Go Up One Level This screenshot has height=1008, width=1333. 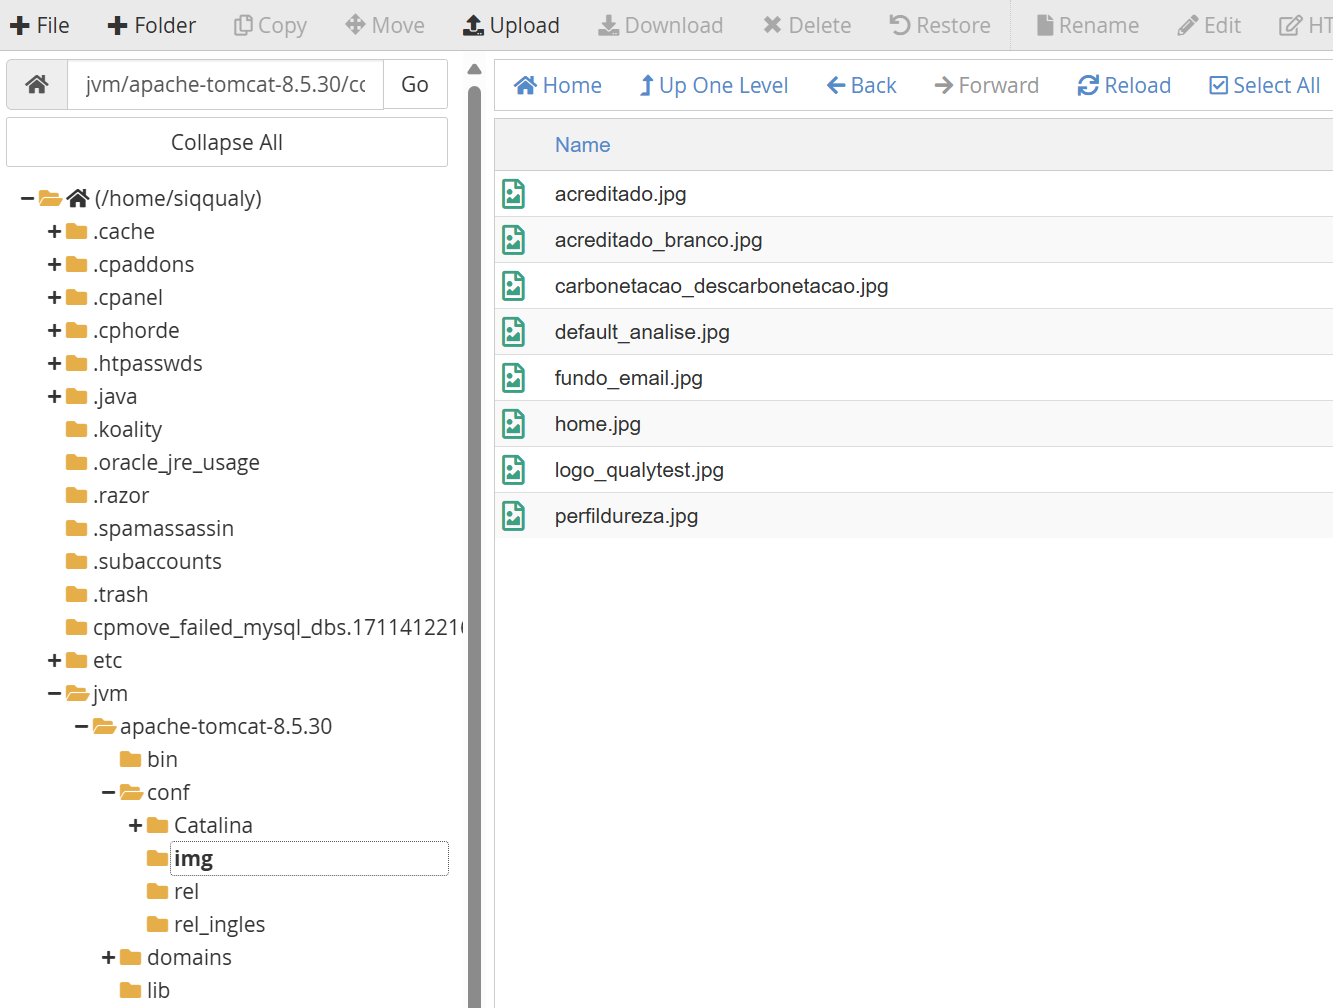(x=714, y=86)
